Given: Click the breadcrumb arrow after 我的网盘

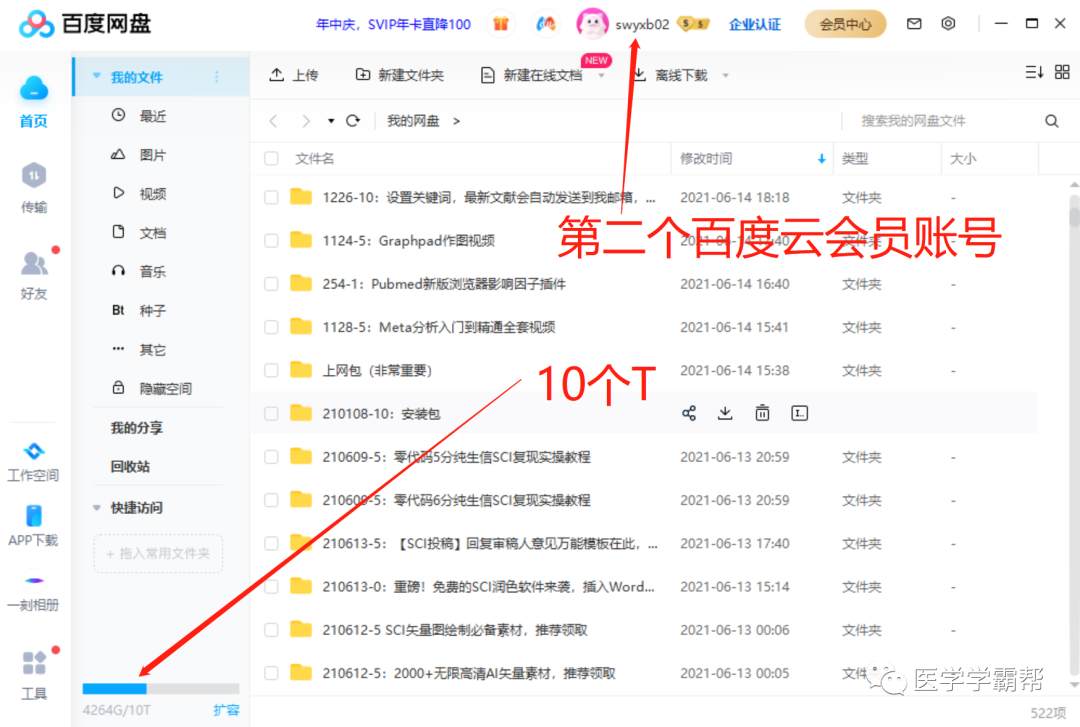Looking at the screenshot, I should tap(456, 121).
